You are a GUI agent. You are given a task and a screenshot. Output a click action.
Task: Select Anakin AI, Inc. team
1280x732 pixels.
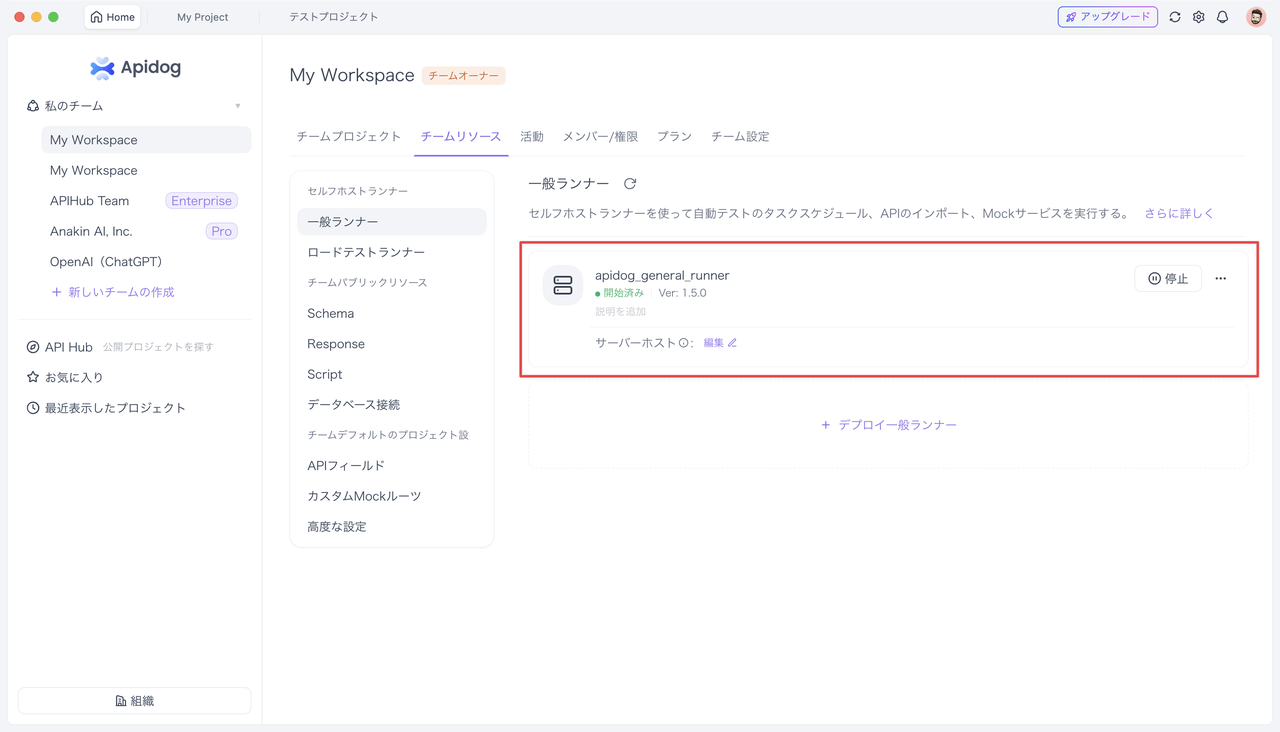pyautogui.click(x=91, y=231)
